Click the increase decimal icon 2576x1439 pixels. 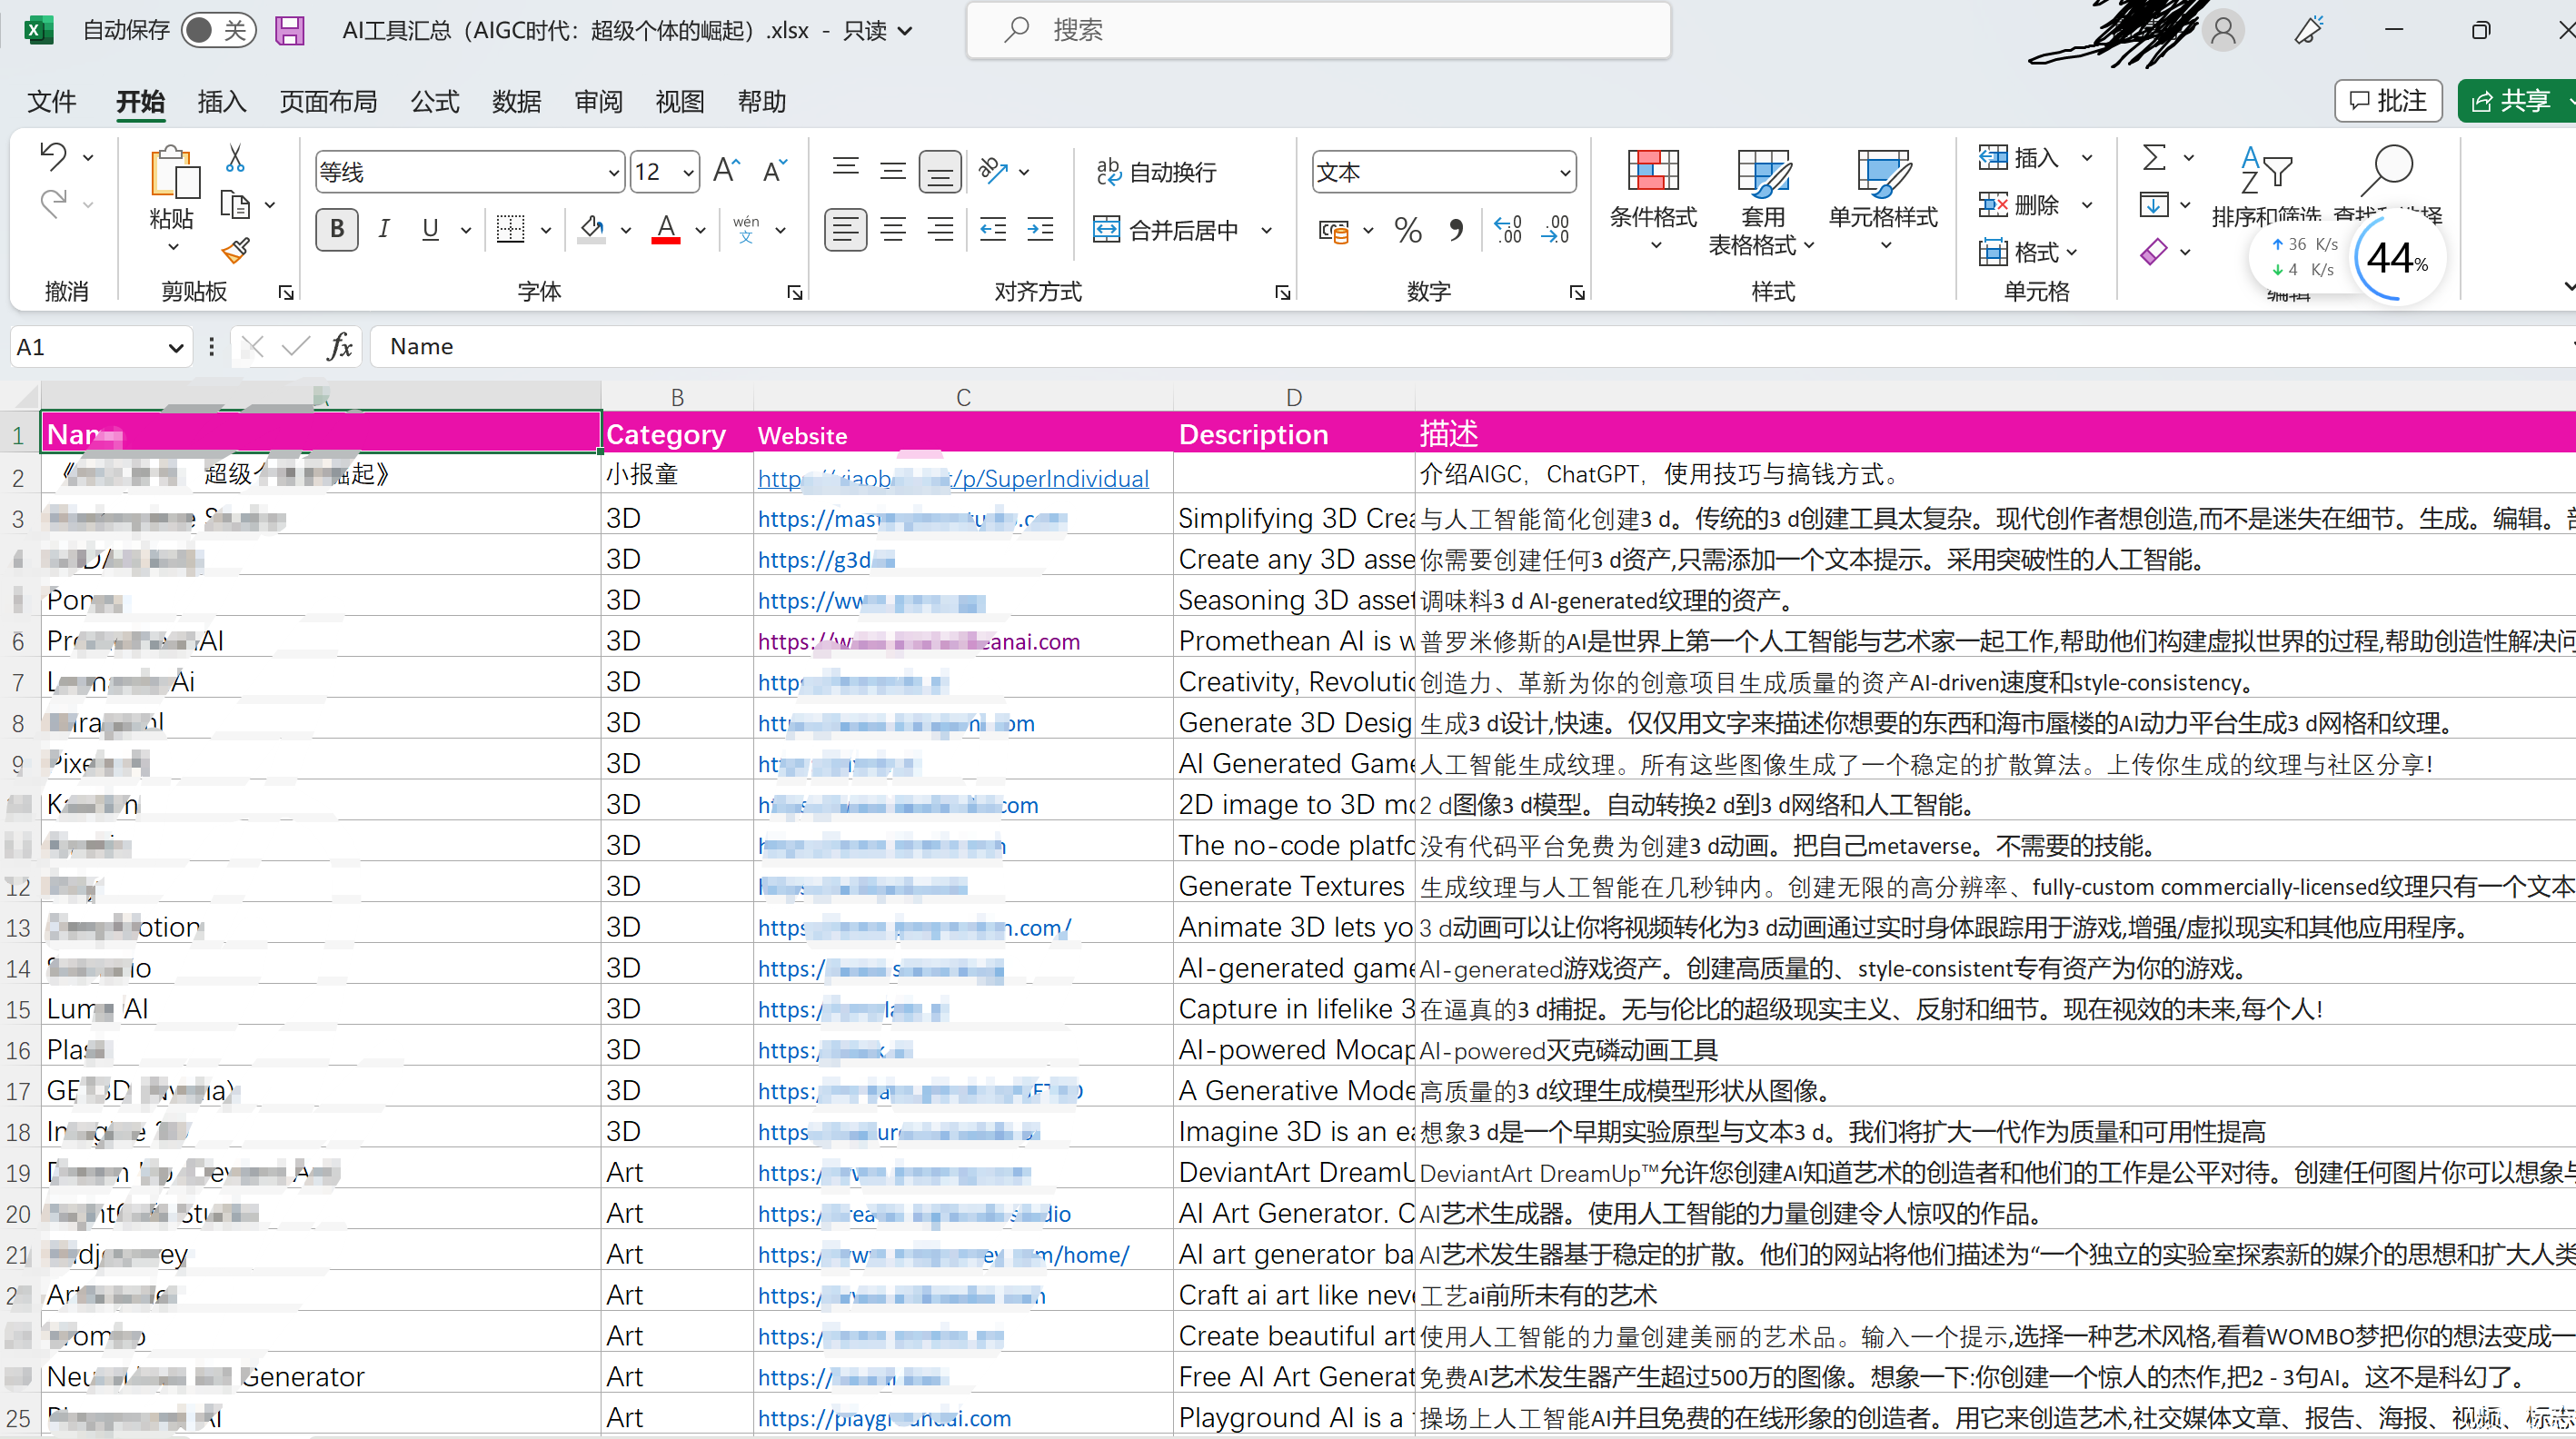tap(1508, 231)
